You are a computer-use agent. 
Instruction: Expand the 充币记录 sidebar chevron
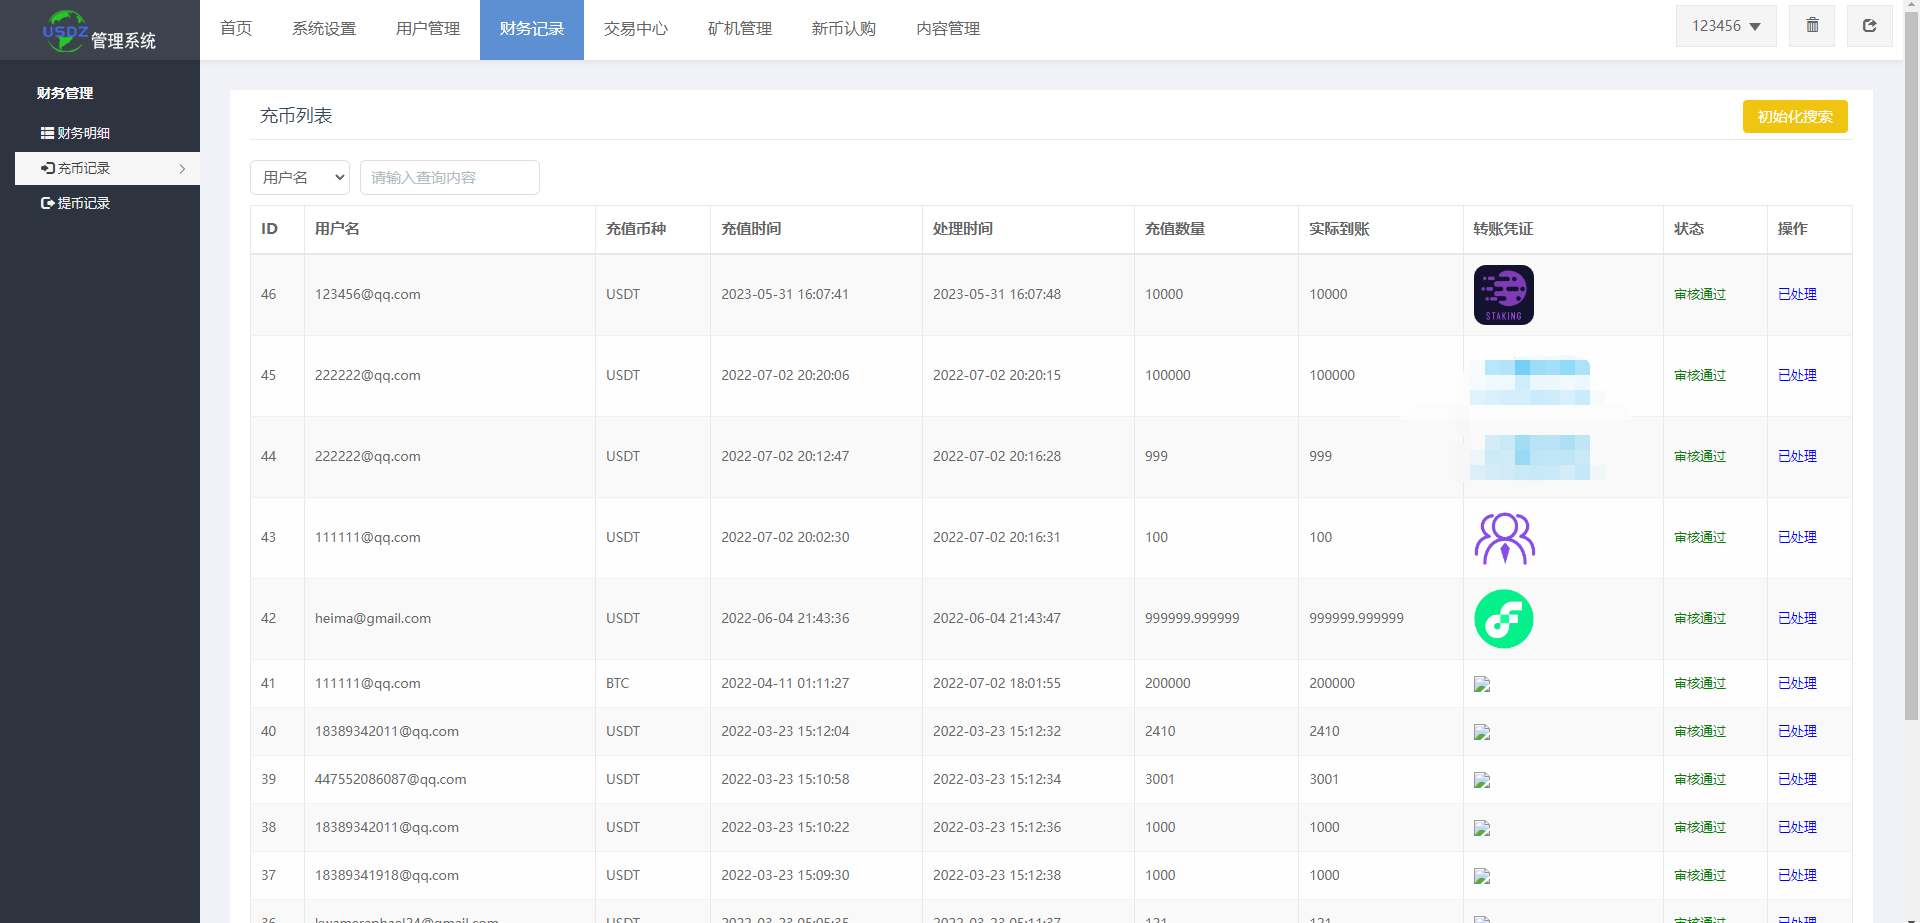pyautogui.click(x=182, y=169)
